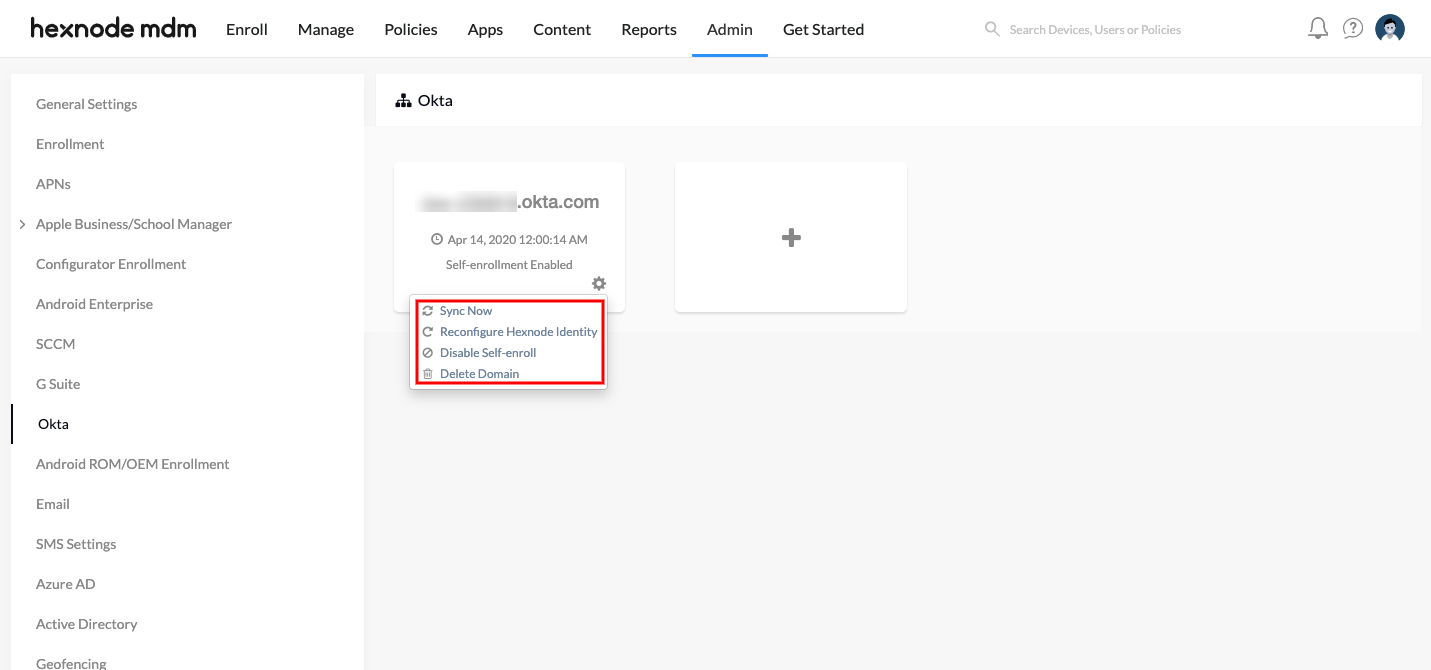Click the search magnifier icon

click(992, 29)
